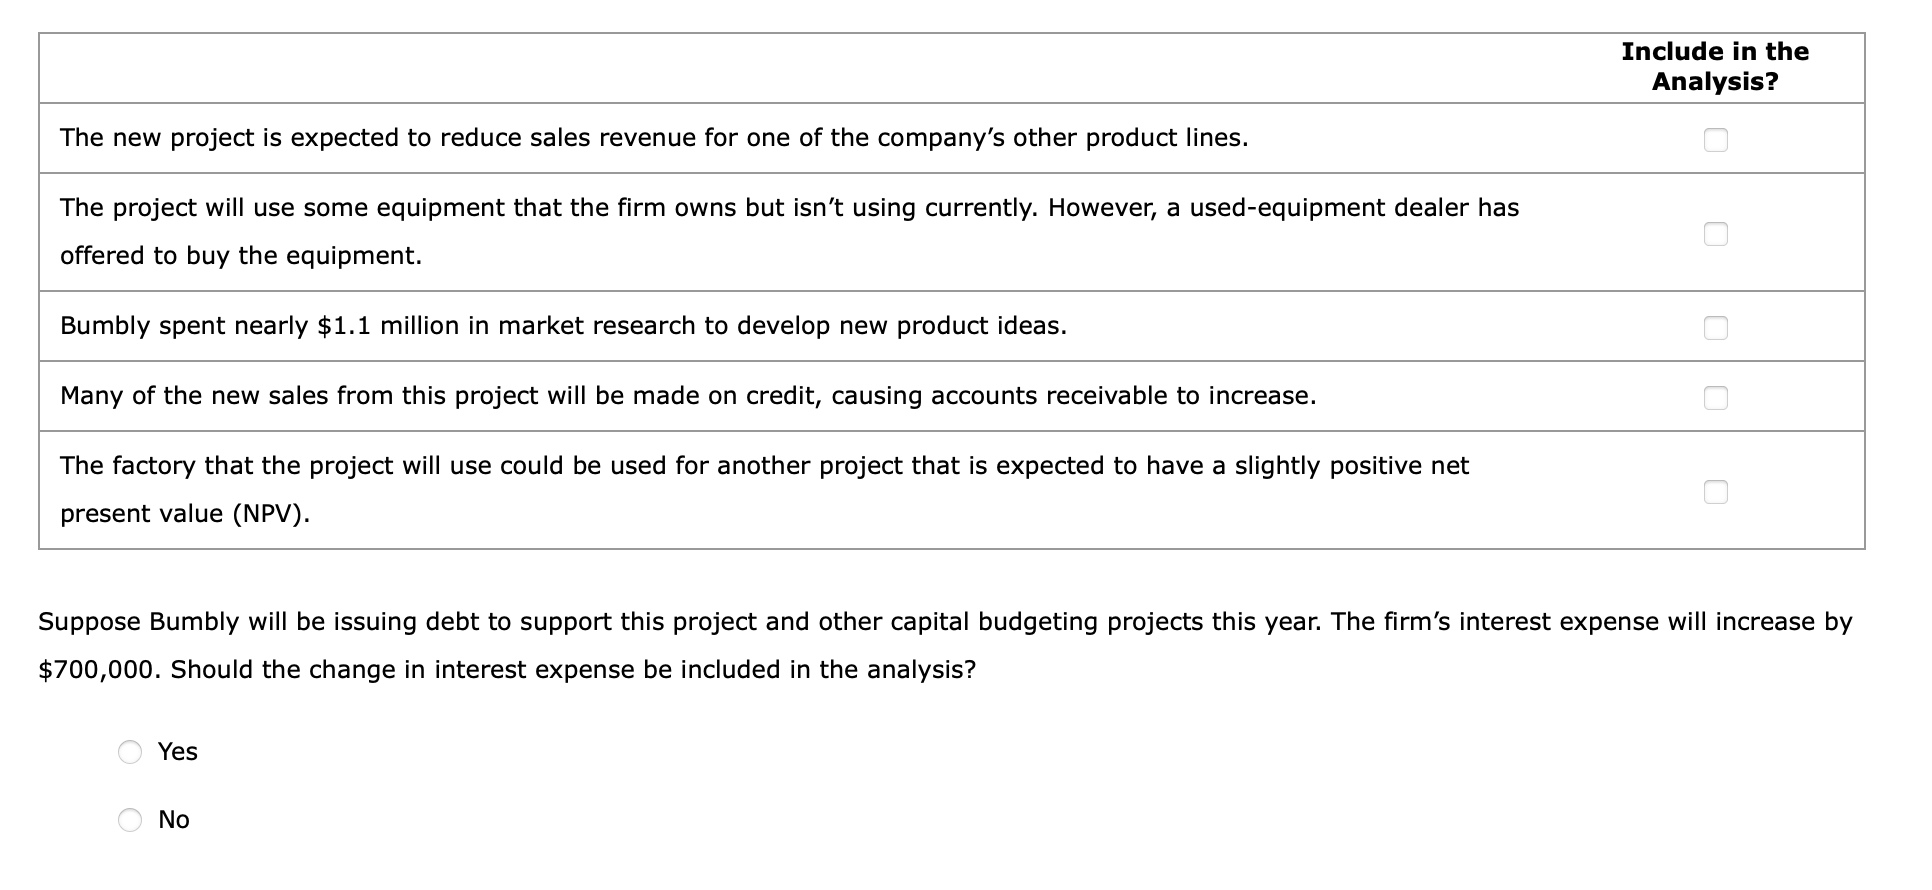The width and height of the screenshot is (1932, 890).
Task: Check the $1.1 million market research box
Action: 1715,328
